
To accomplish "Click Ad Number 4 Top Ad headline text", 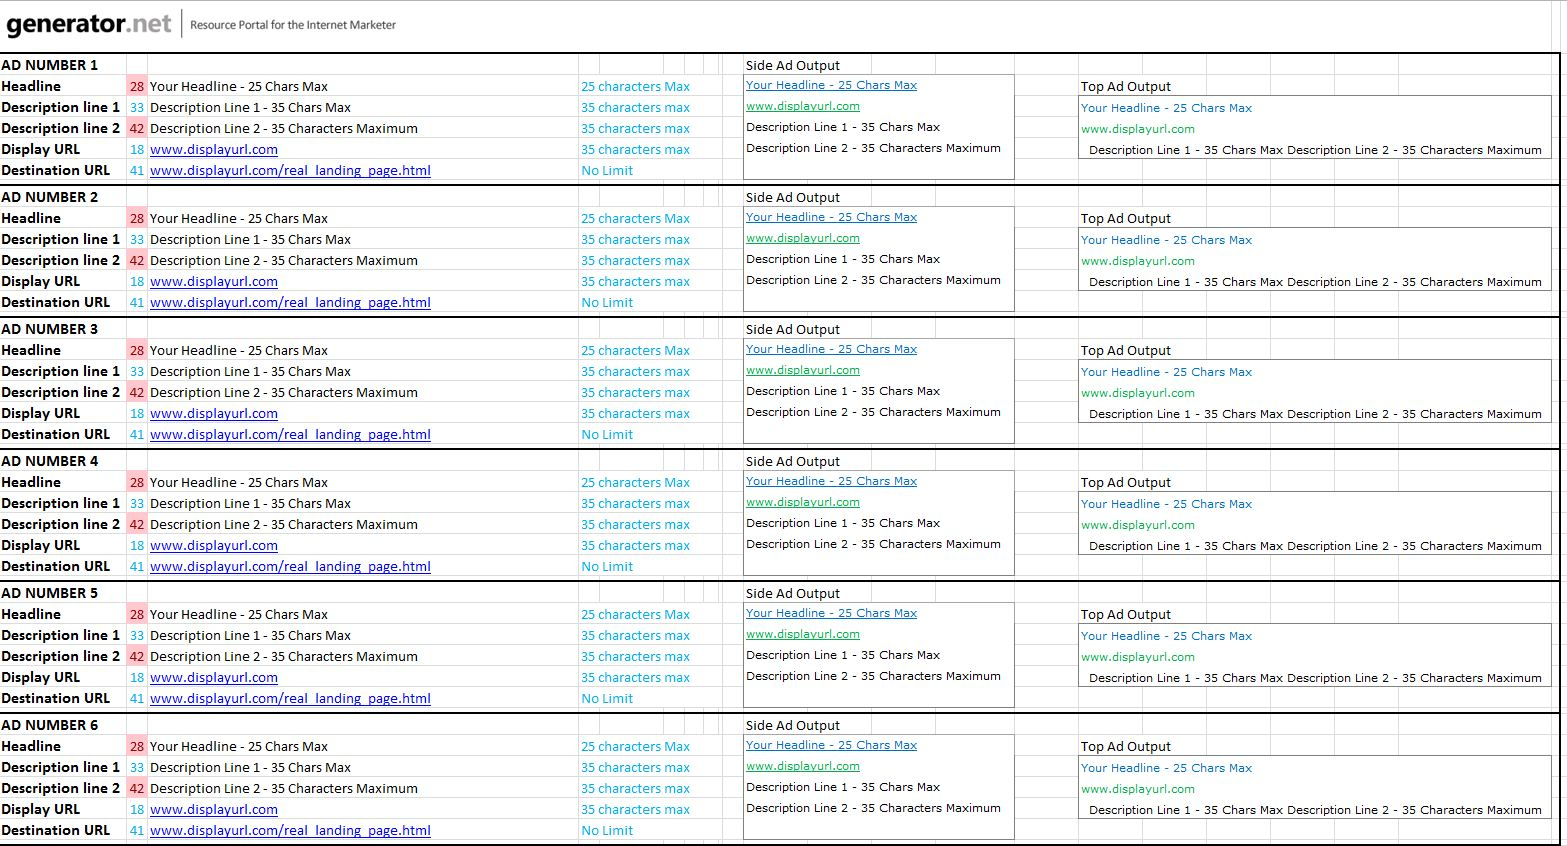I will (1165, 504).
